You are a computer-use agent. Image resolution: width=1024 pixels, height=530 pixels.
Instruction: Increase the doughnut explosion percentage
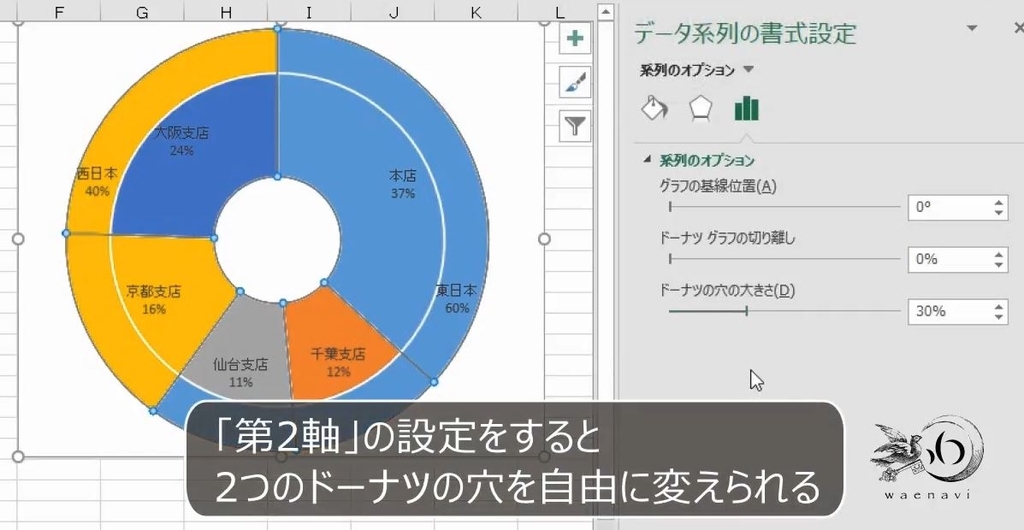(999, 254)
